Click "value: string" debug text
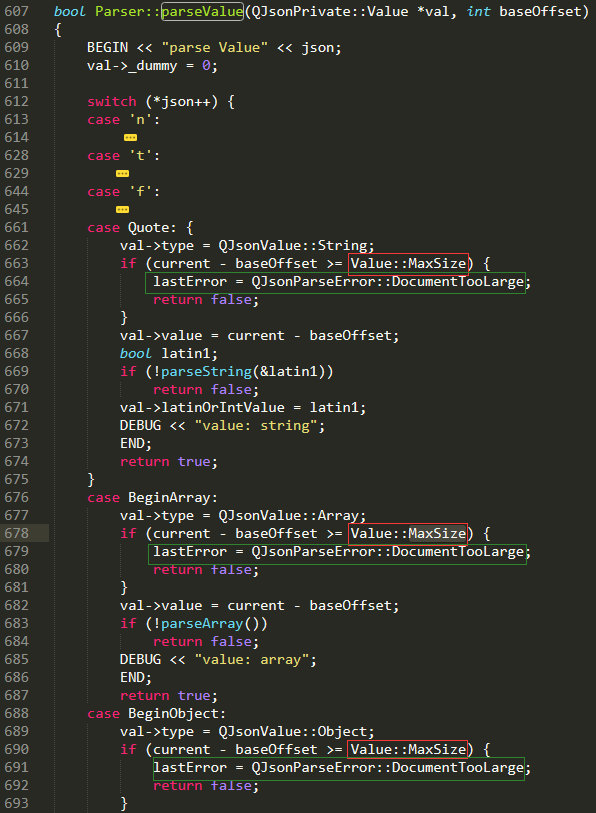Image resolution: width=596 pixels, height=813 pixels. pyautogui.click(x=256, y=426)
